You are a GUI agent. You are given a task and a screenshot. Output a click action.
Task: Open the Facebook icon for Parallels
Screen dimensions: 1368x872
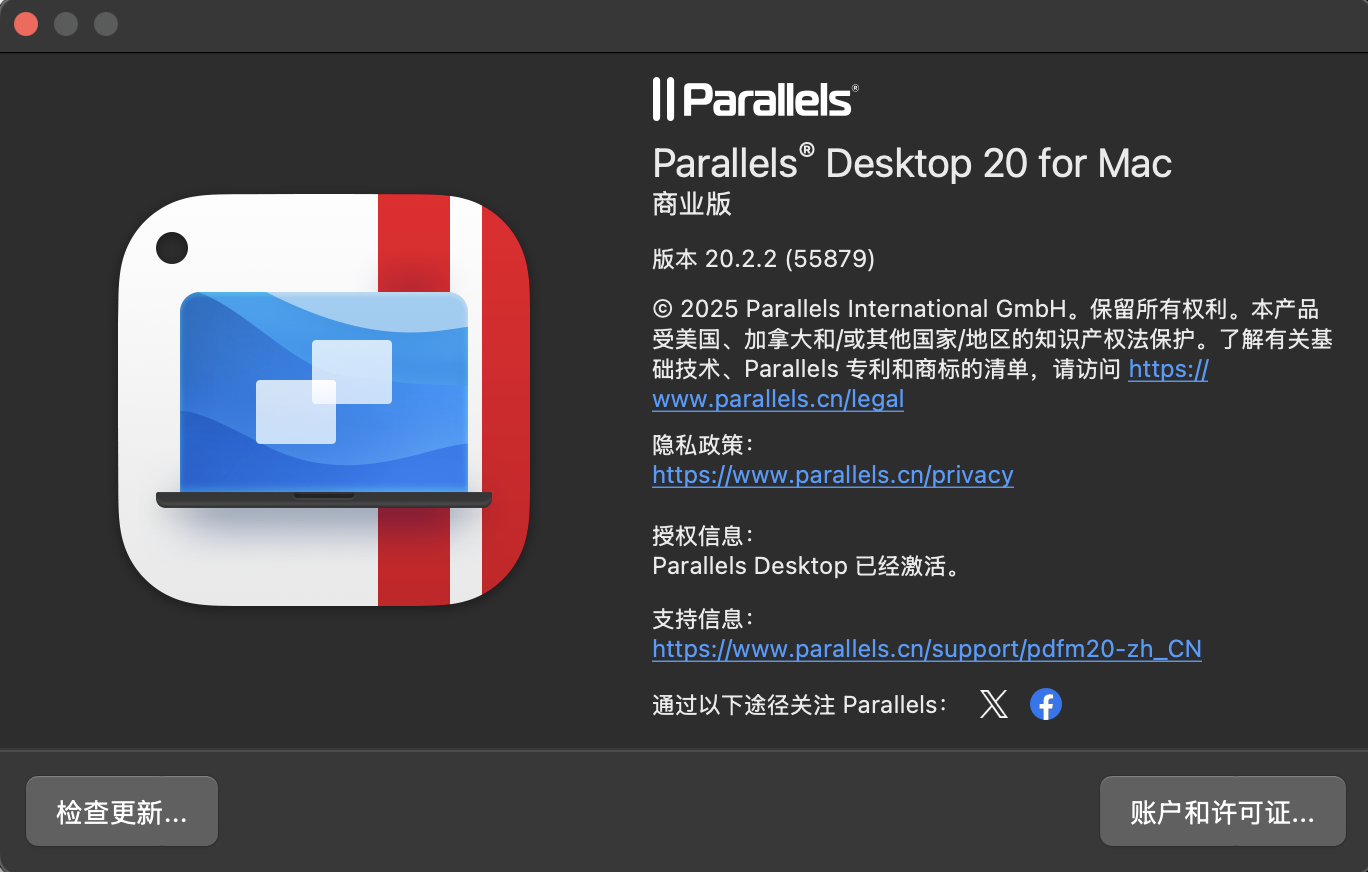[x=1046, y=704]
